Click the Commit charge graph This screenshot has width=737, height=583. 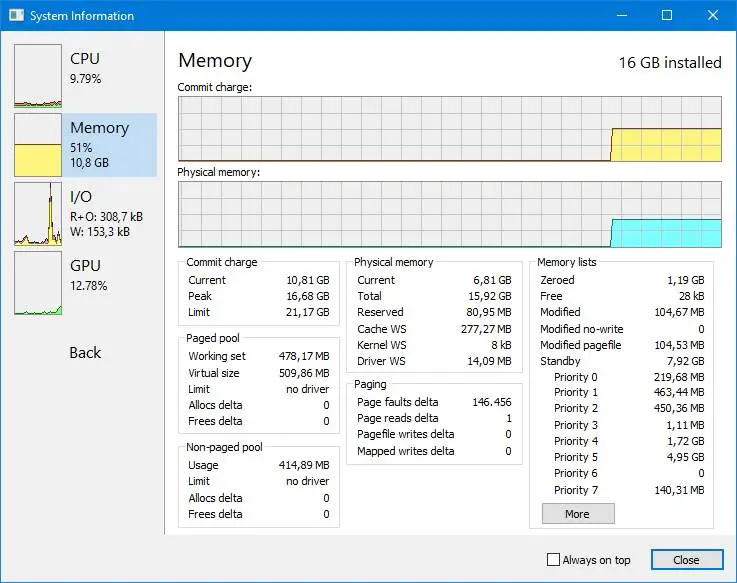click(449, 128)
